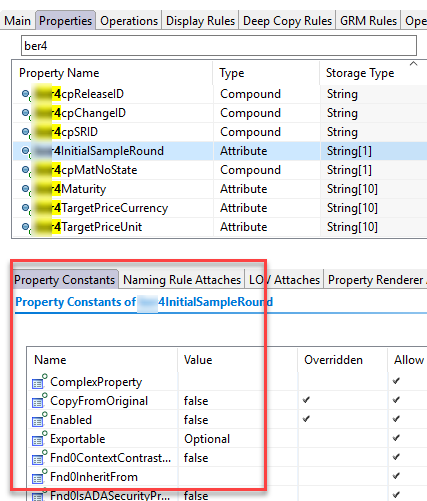427x501 pixels.
Task: Click the property icon beside cpReleaseID
Action: (x=26, y=94)
